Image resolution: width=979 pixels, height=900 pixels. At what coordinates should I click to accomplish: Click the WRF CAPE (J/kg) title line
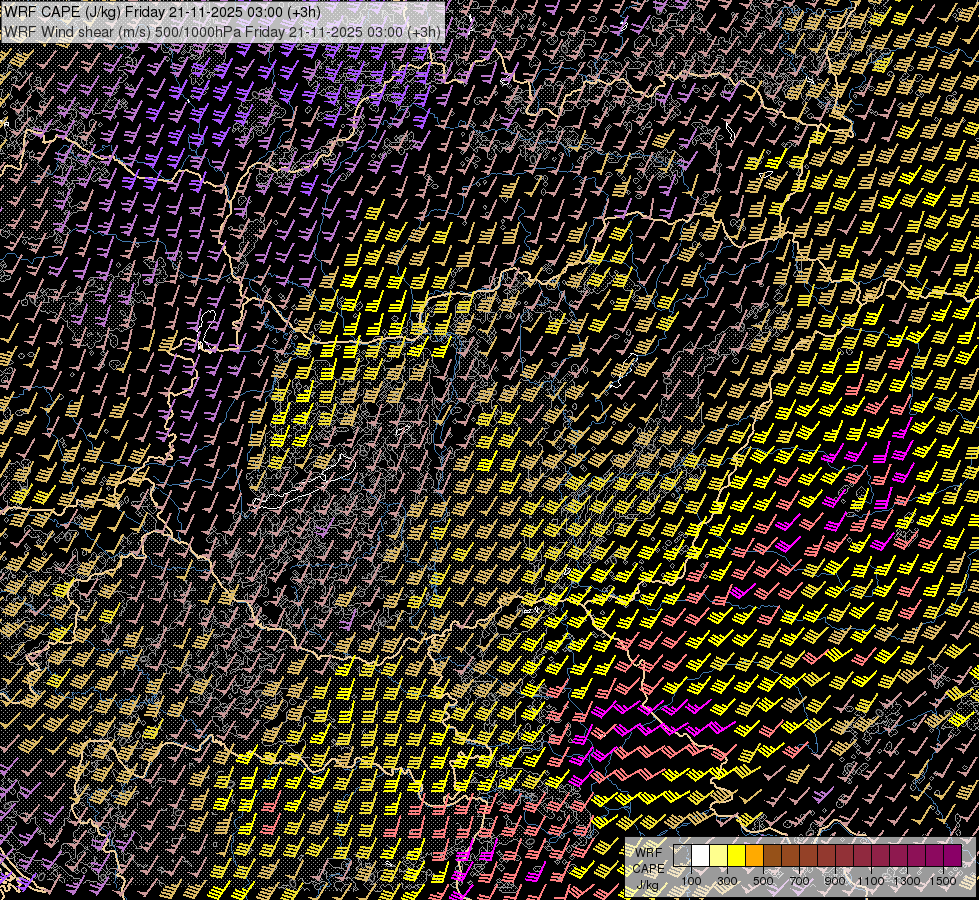click(162, 12)
